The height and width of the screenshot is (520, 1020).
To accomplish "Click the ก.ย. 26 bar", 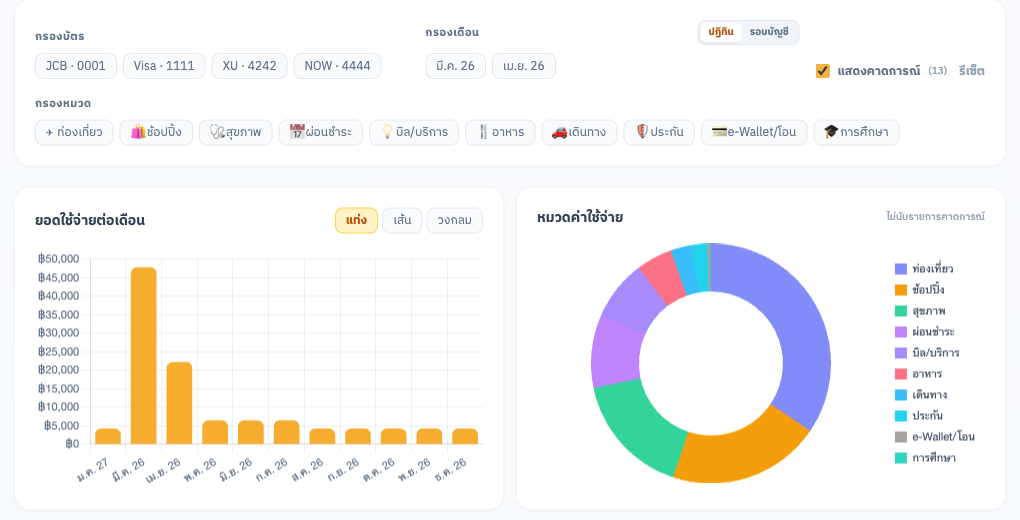I will [358, 436].
